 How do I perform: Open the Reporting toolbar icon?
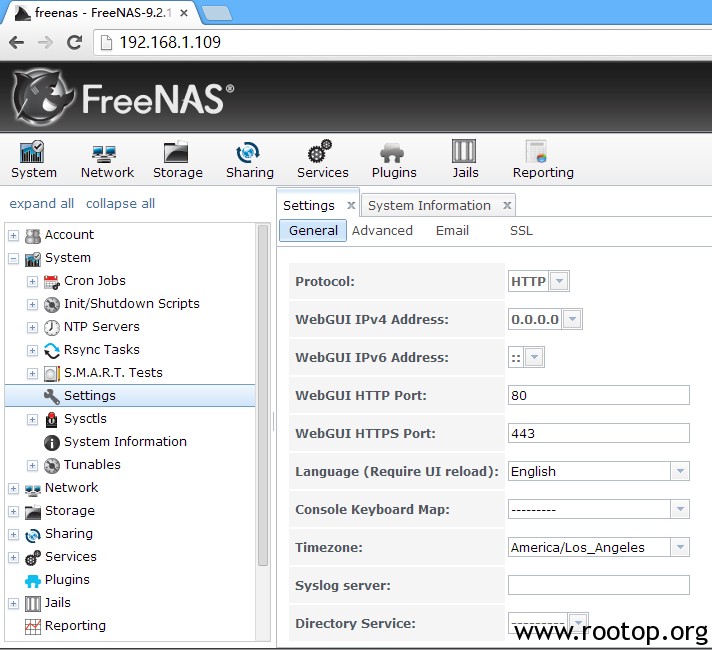pos(543,159)
